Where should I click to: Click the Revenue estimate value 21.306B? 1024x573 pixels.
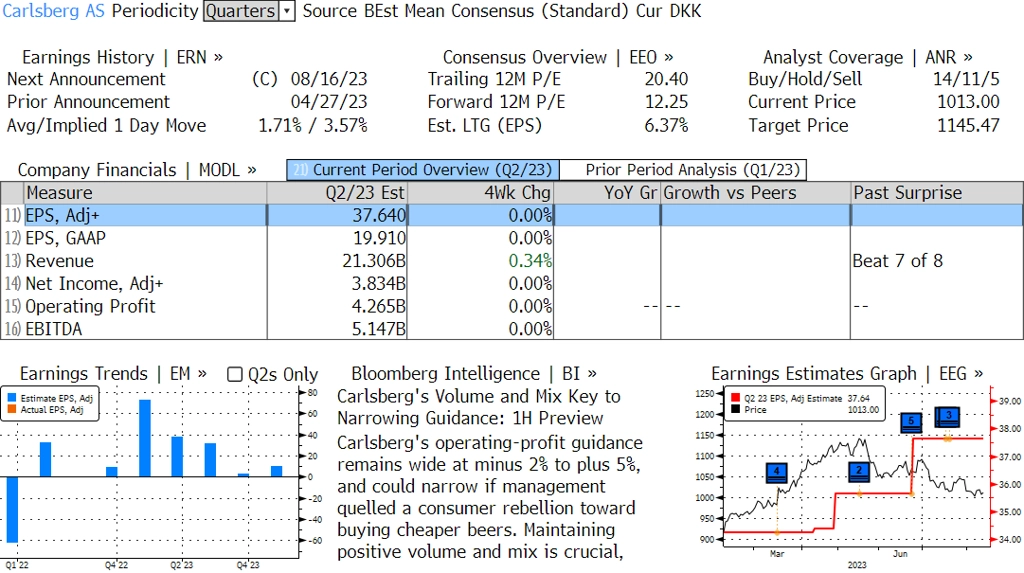click(374, 261)
